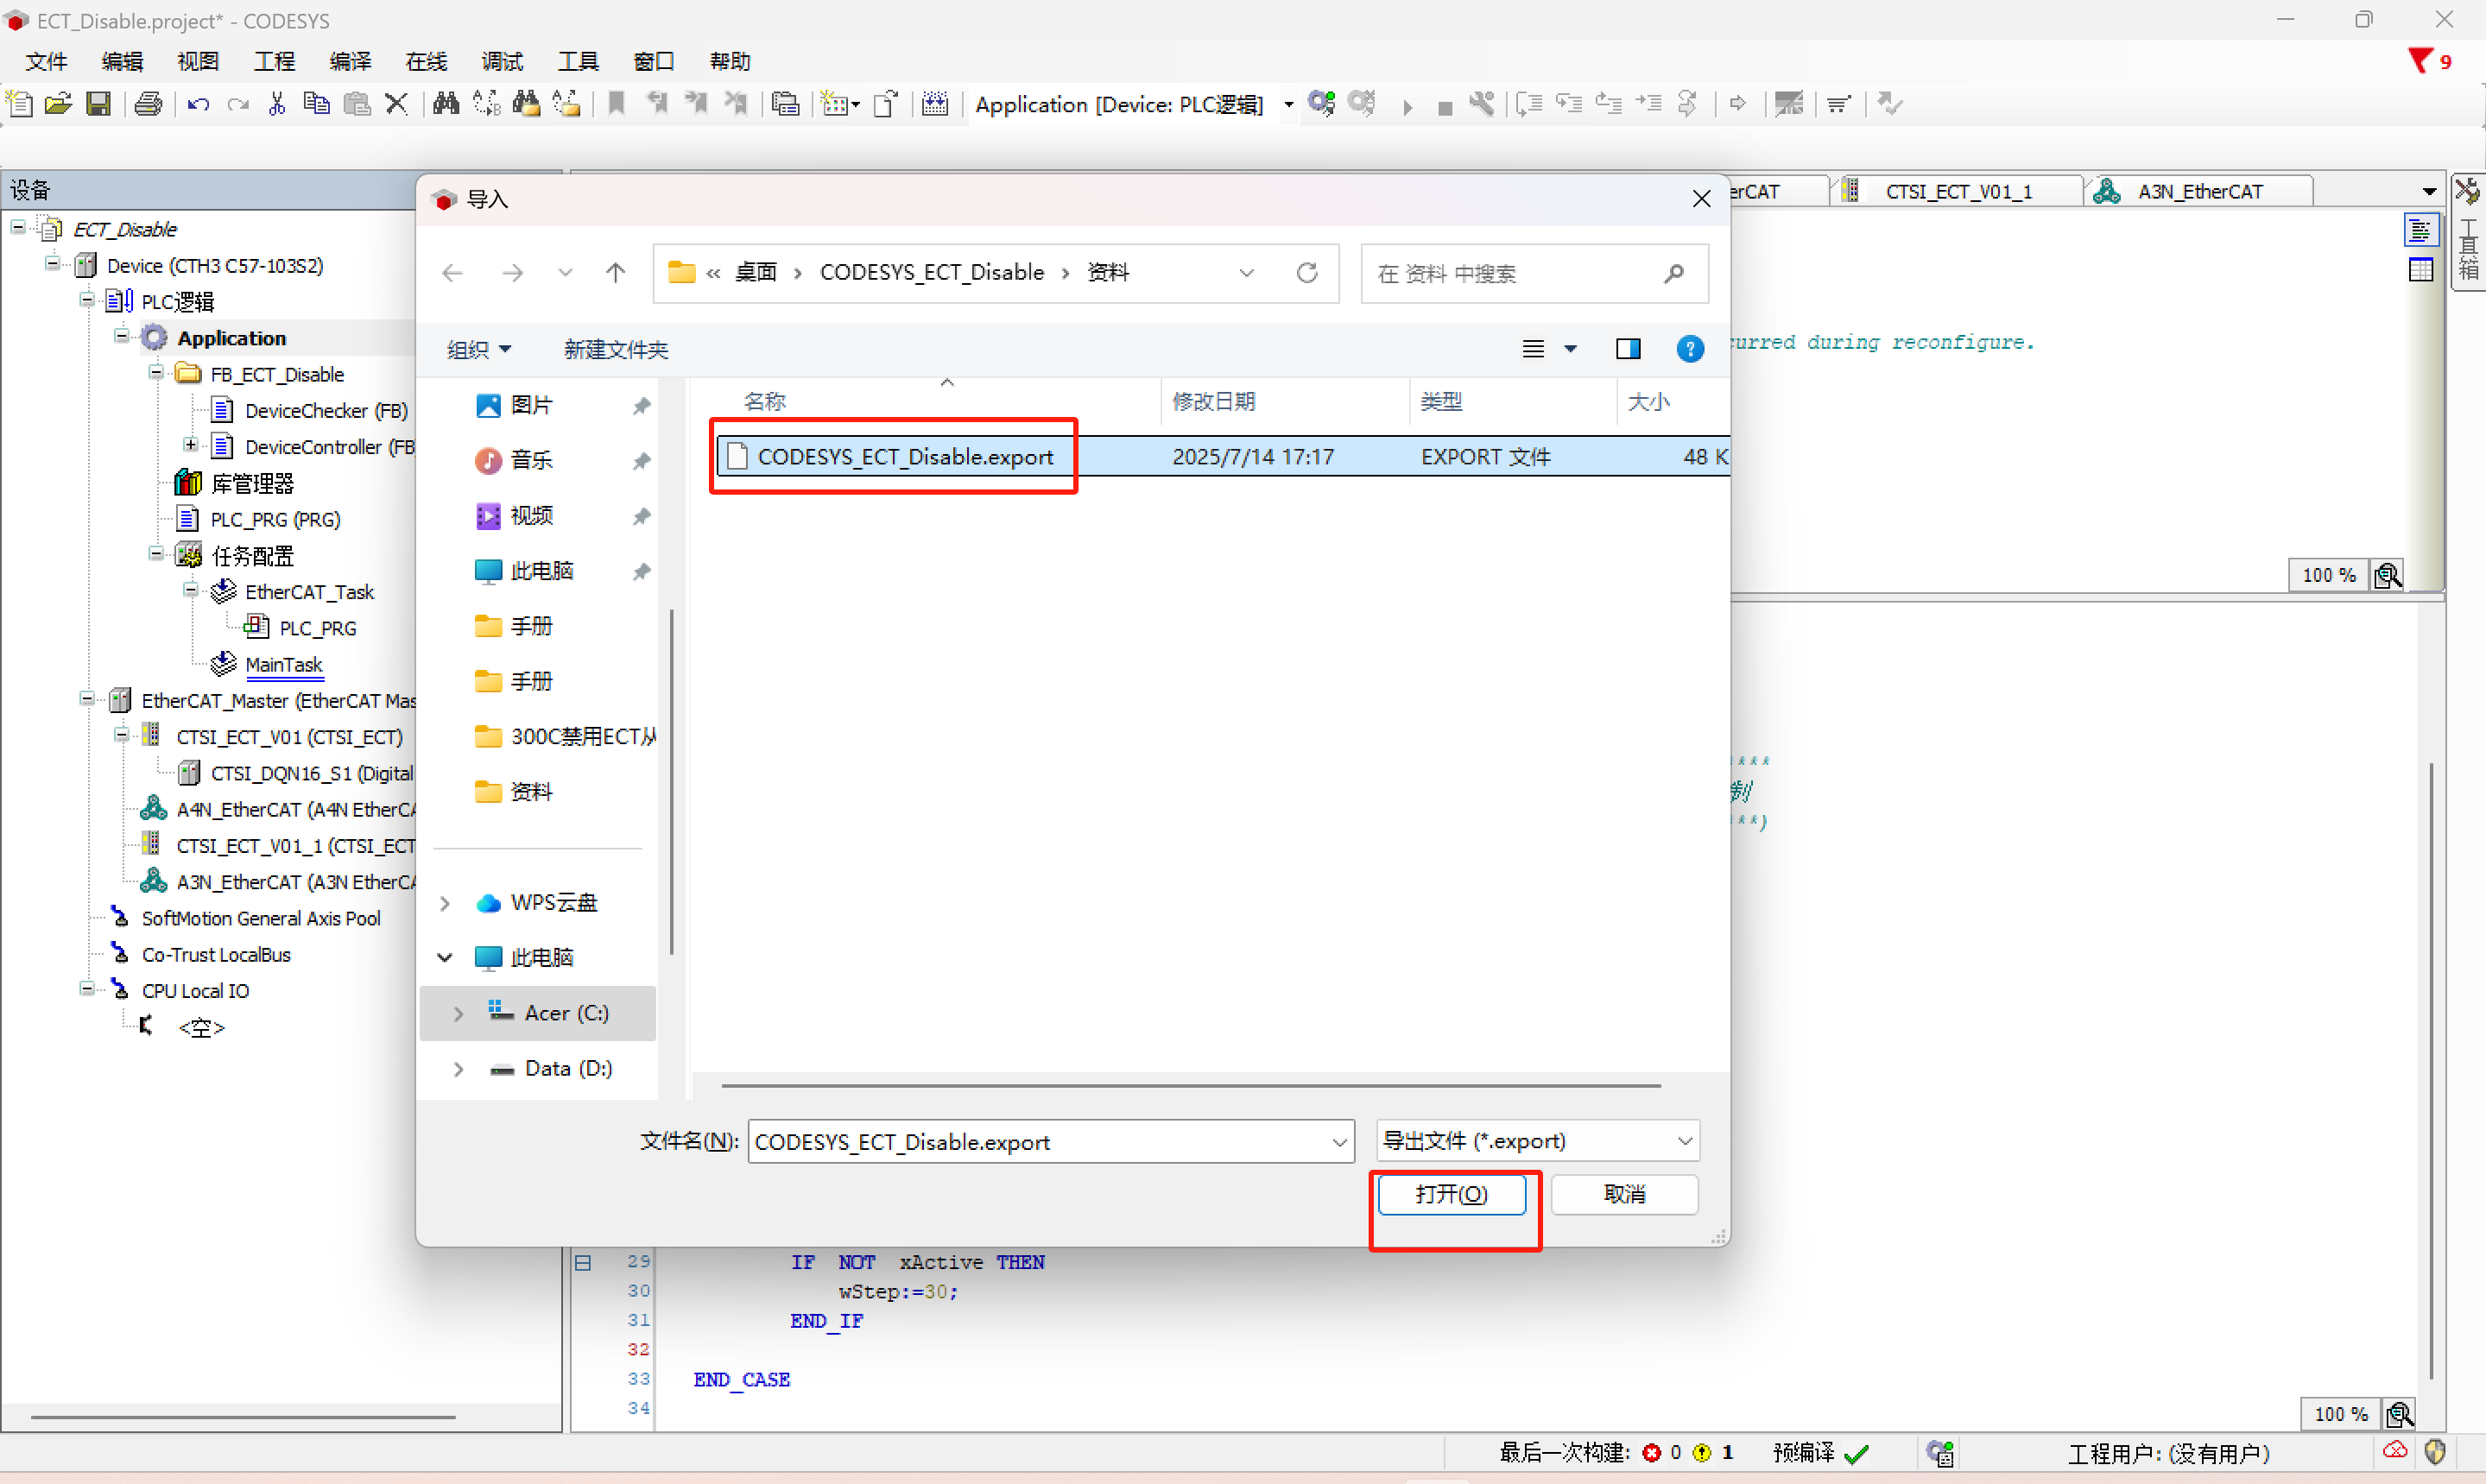Screen dimensions: 2486x1484
Task: Expand the Acer (C:) drive node
Action: tap(458, 1013)
